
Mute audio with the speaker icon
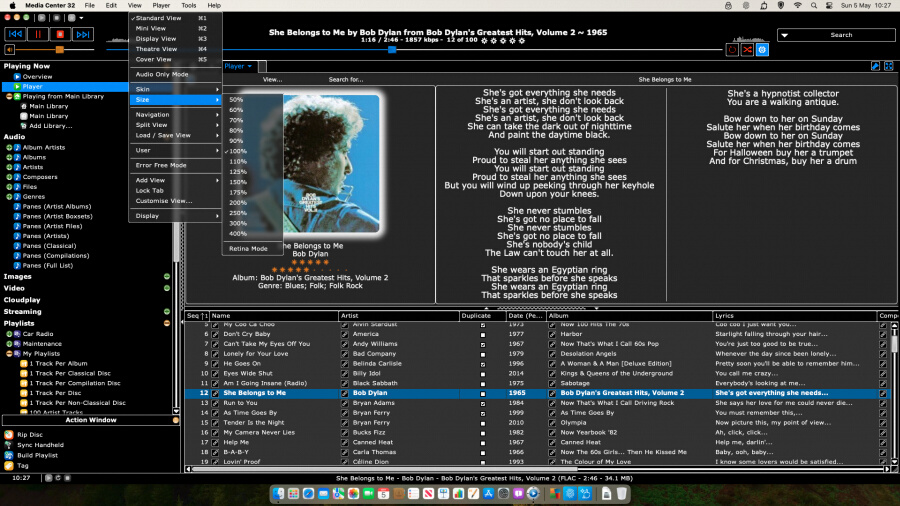(x=10, y=50)
